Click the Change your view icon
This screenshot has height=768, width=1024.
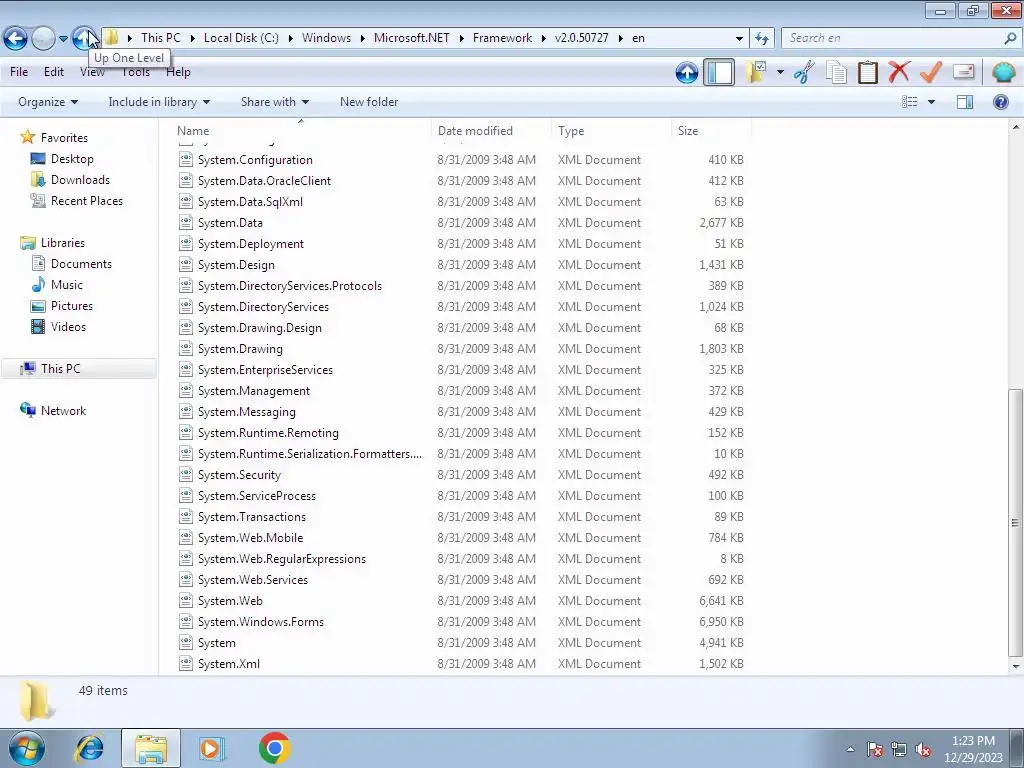(910, 102)
